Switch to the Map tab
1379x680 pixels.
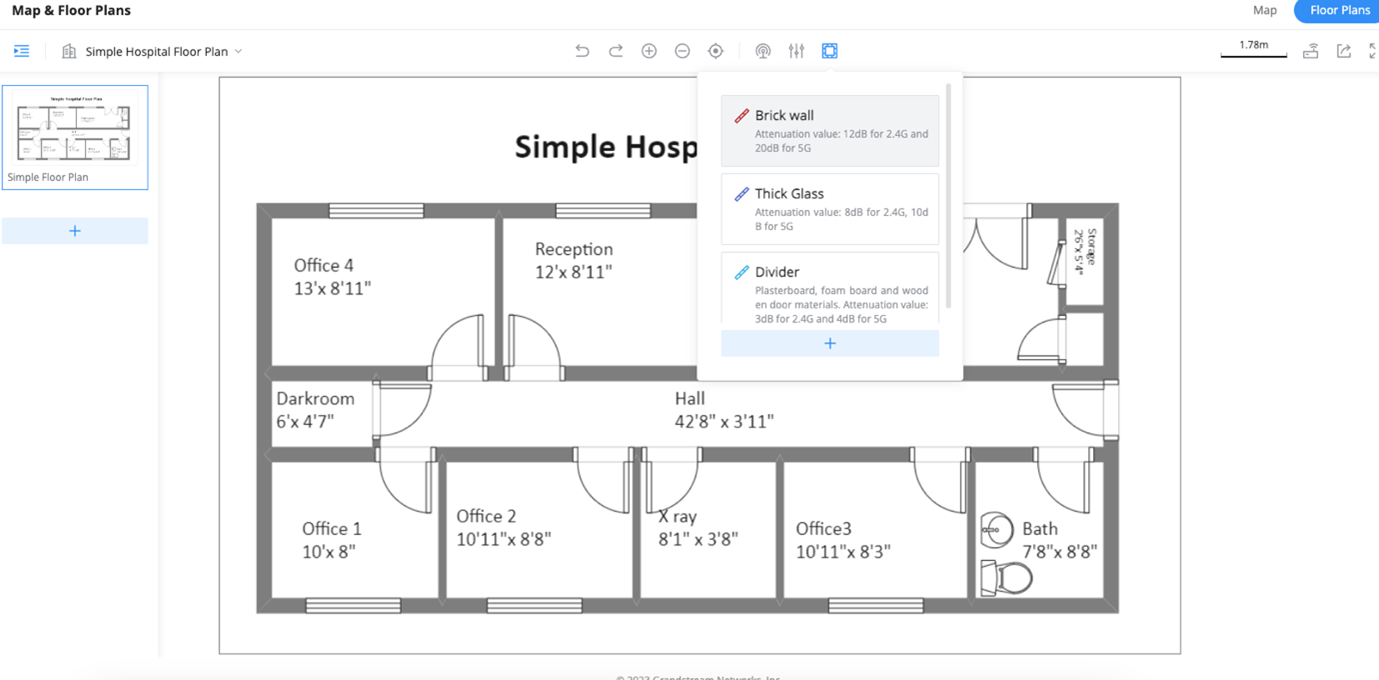(x=1264, y=10)
